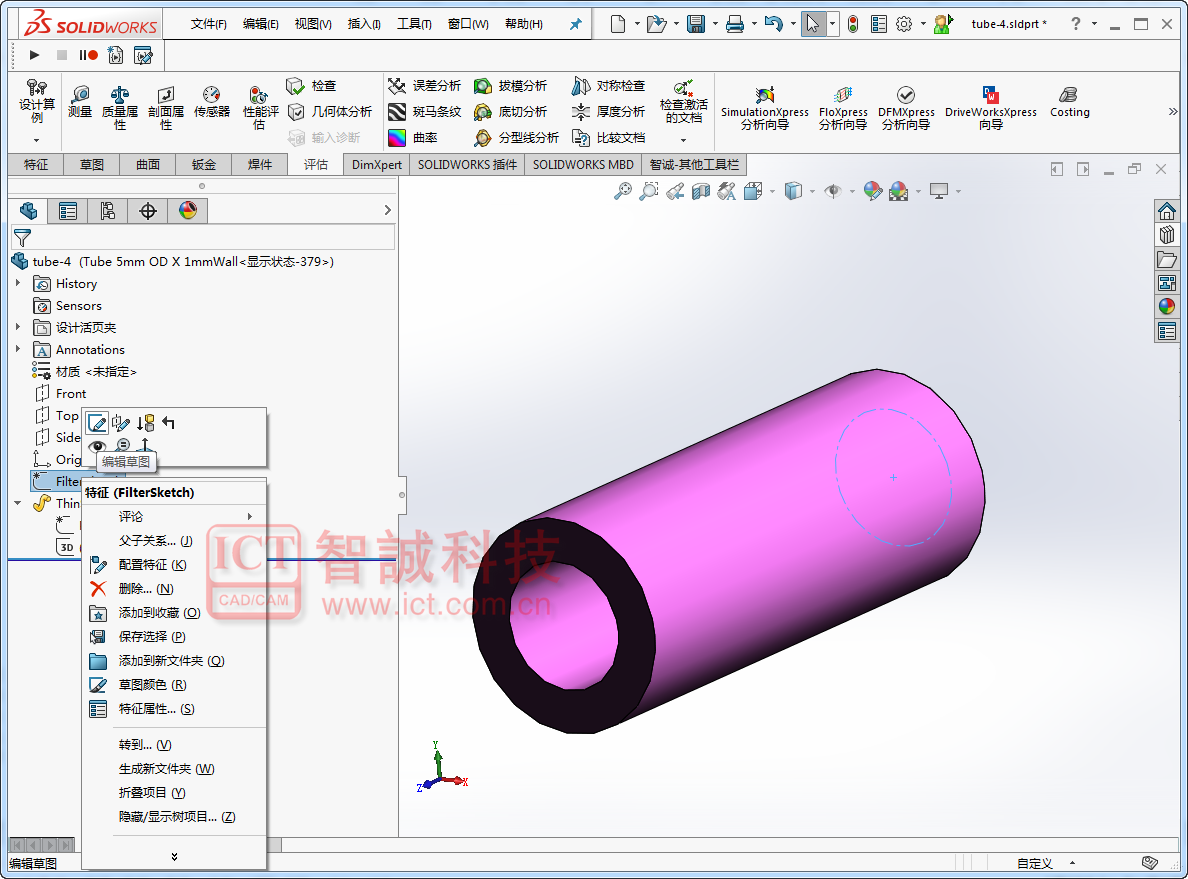Screen dimensions: 1188x879
Task: Toggle Curvature display
Action: coord(413,137)
